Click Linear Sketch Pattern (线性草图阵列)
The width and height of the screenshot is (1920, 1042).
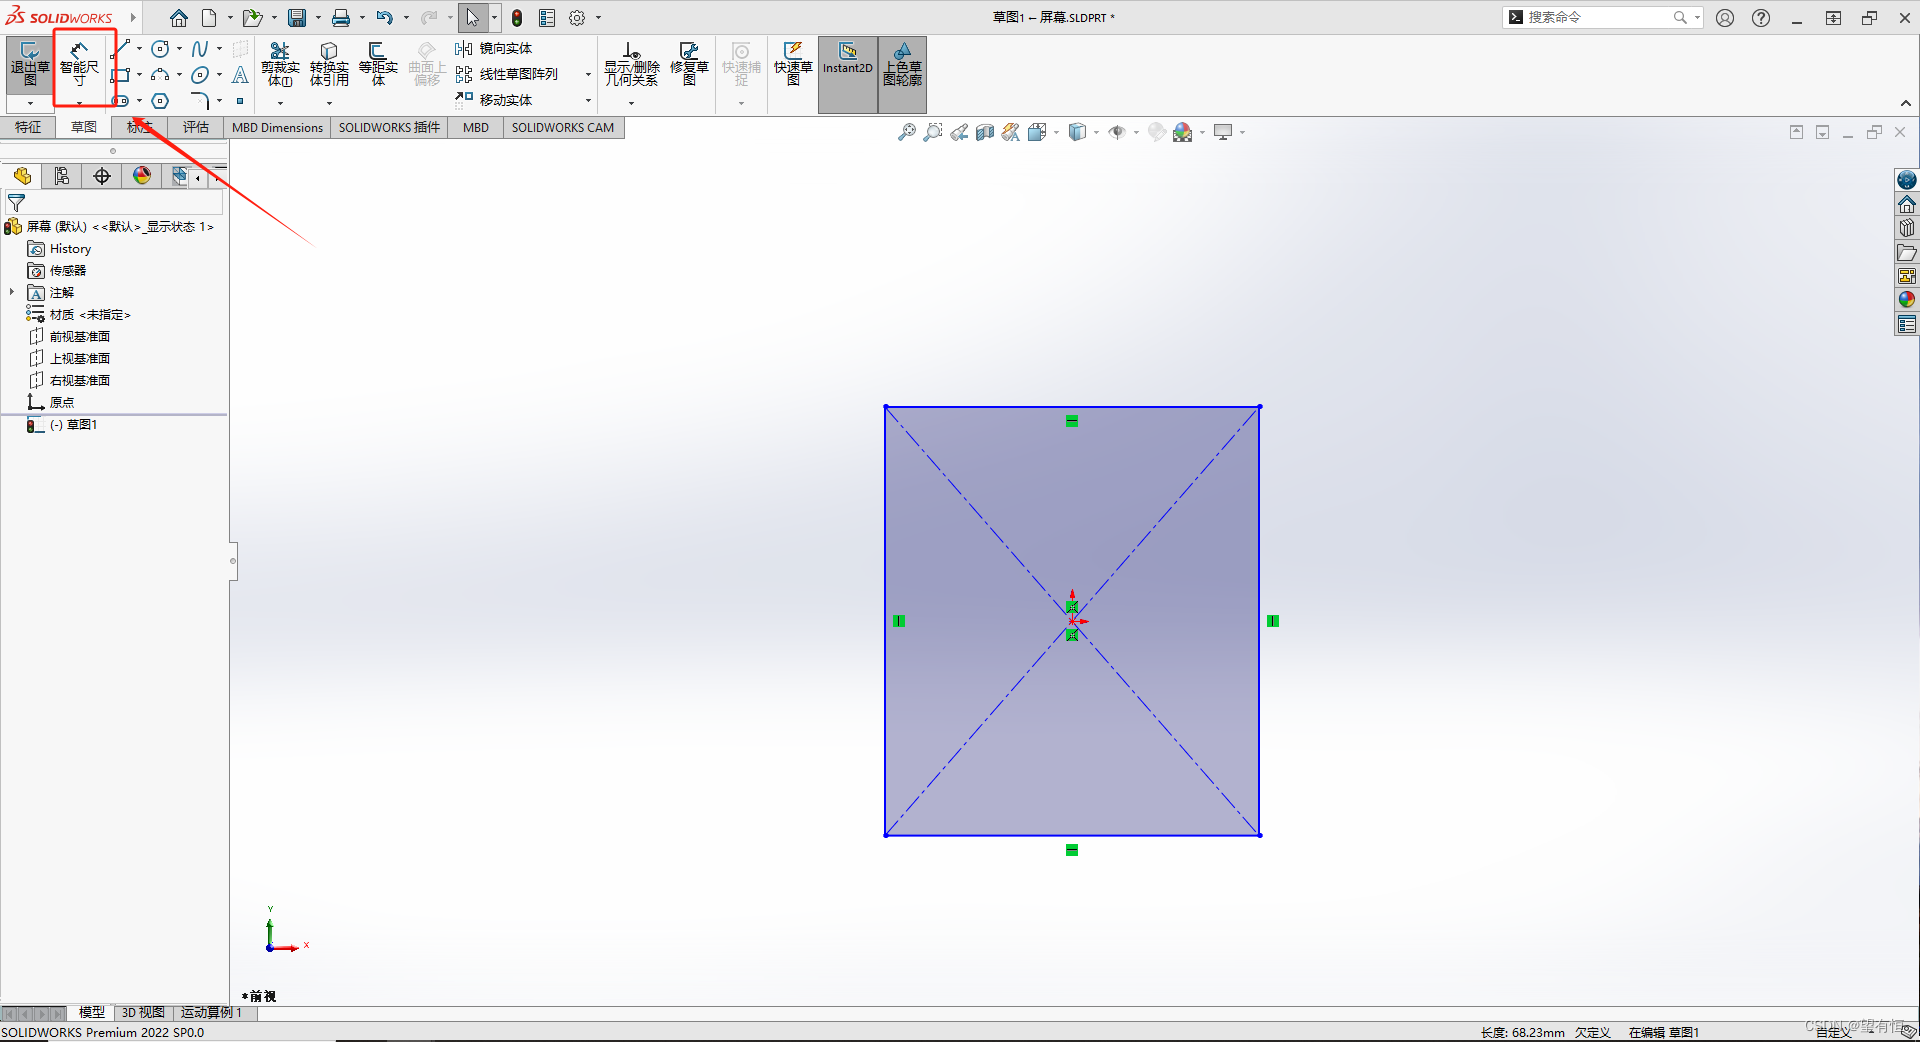pos(507,74)
